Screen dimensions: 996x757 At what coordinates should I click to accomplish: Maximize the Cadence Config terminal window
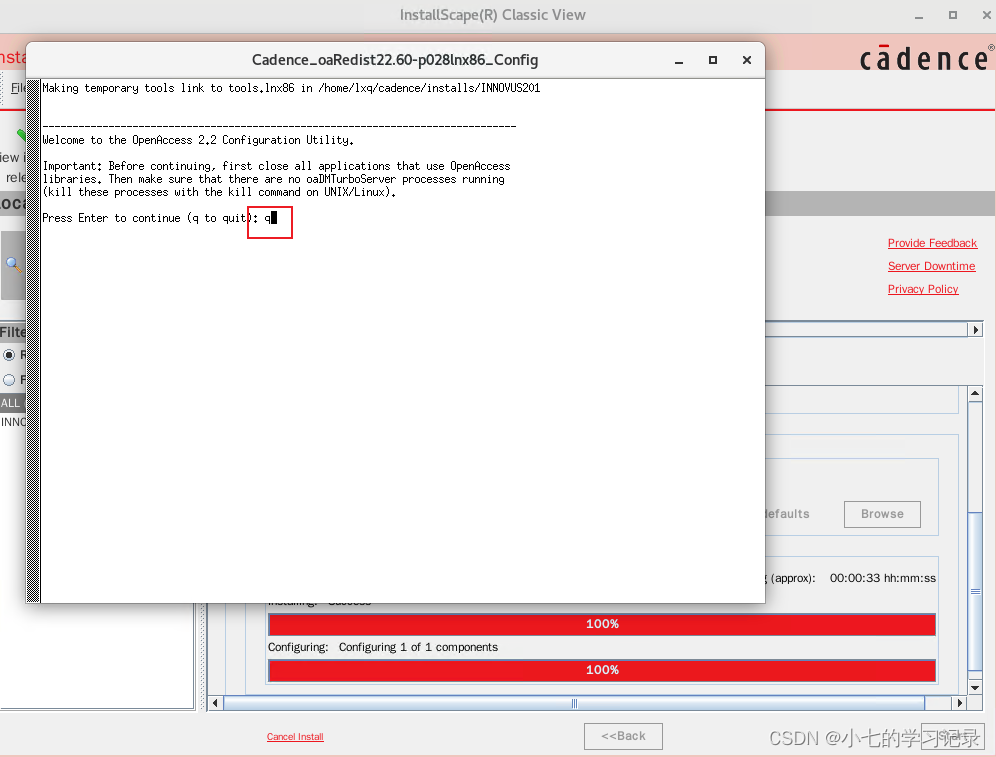[x=713, y=60]
